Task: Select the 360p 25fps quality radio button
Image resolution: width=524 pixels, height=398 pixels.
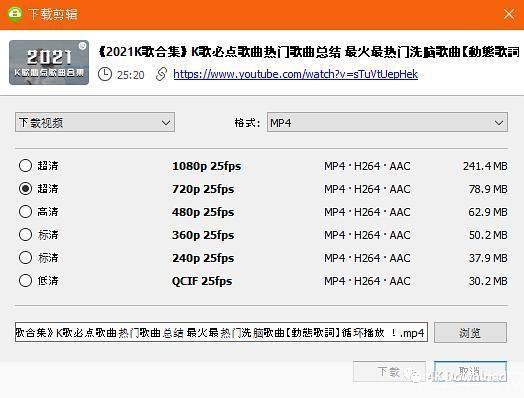Action: 25,235
